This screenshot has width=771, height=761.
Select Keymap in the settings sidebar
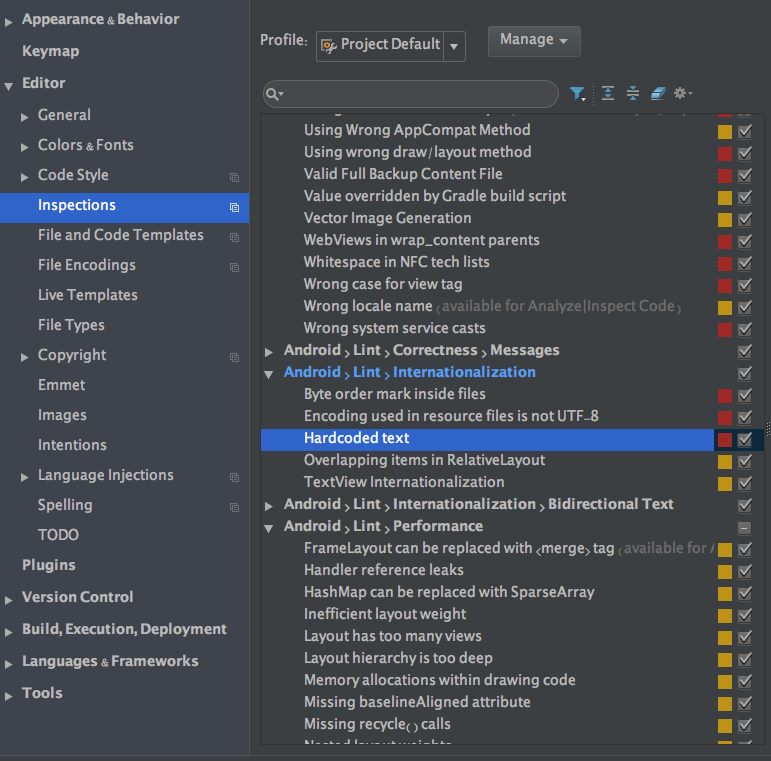pos(50,51)
